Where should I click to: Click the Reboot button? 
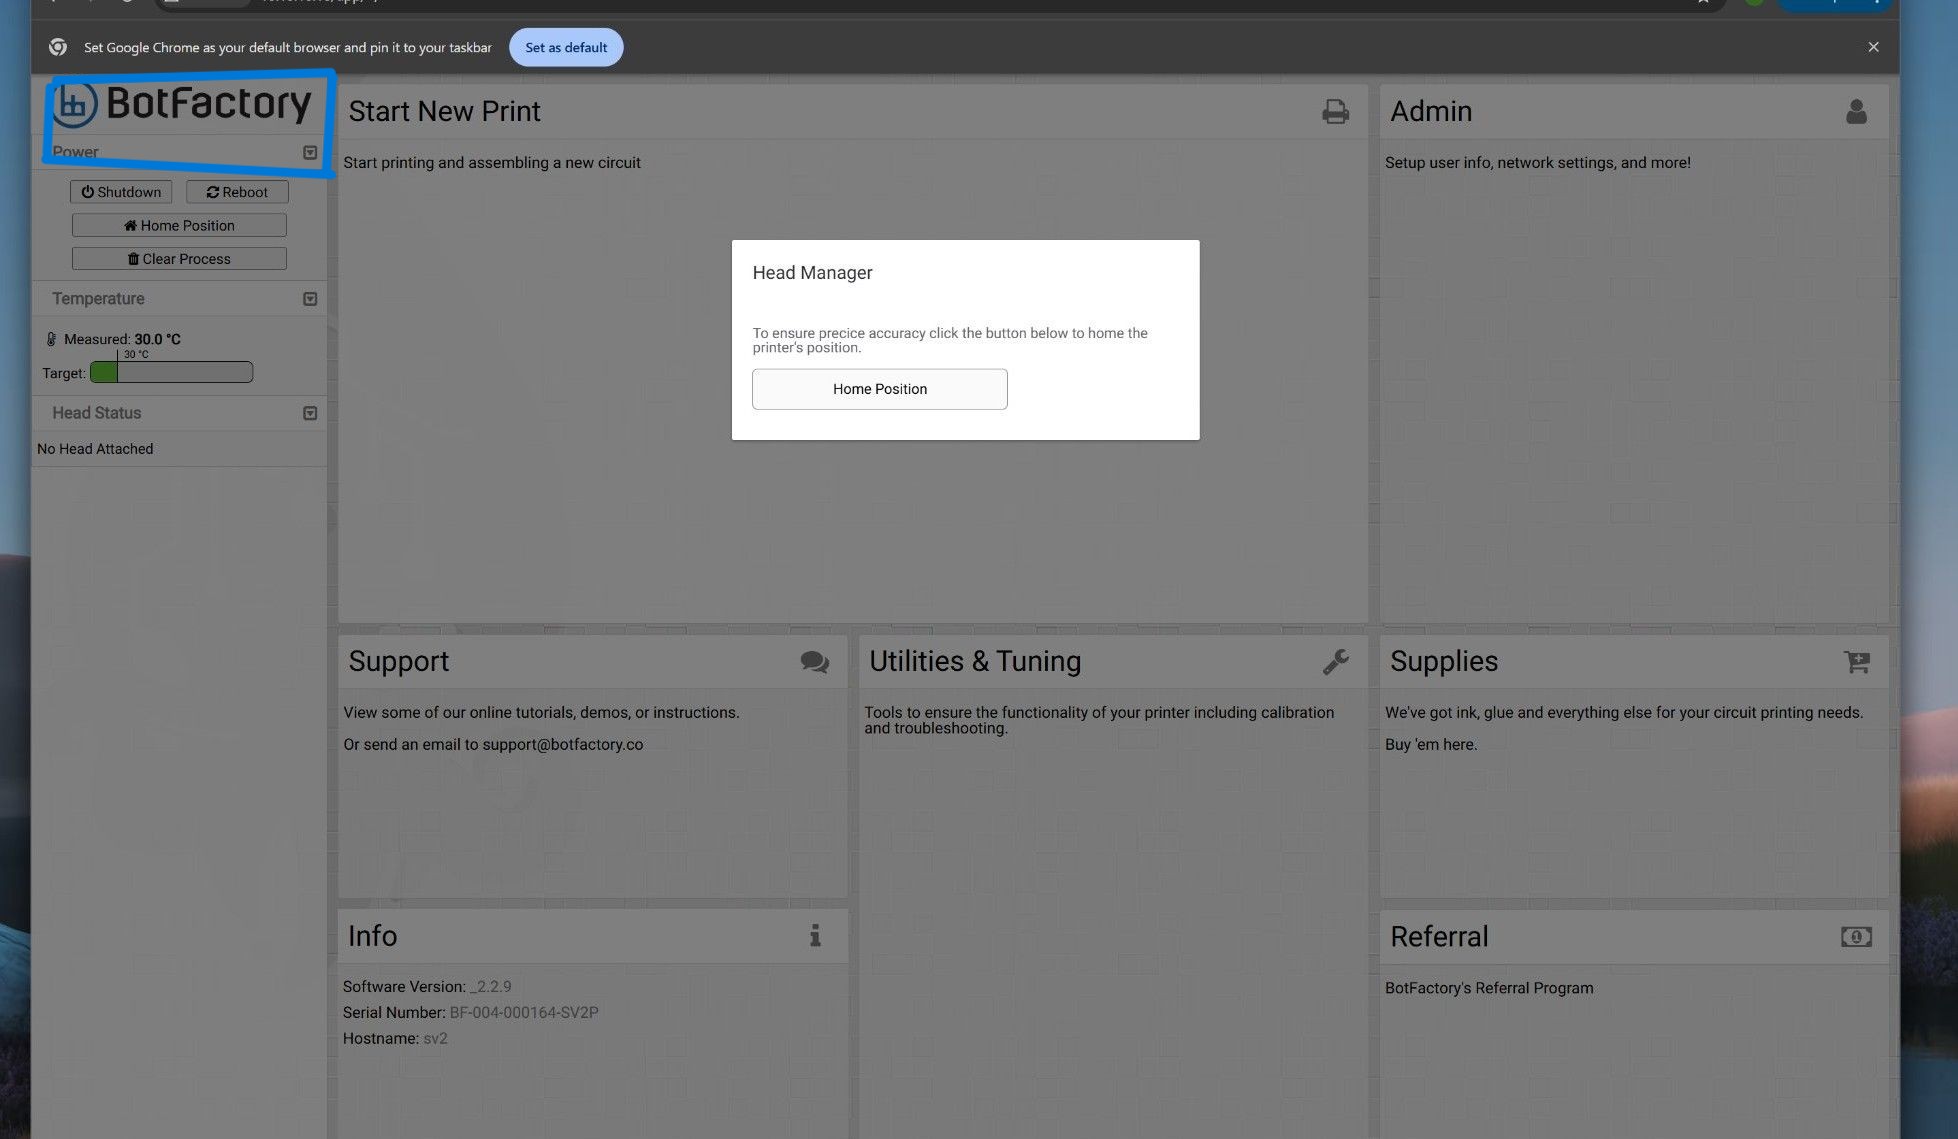point(237,192)
